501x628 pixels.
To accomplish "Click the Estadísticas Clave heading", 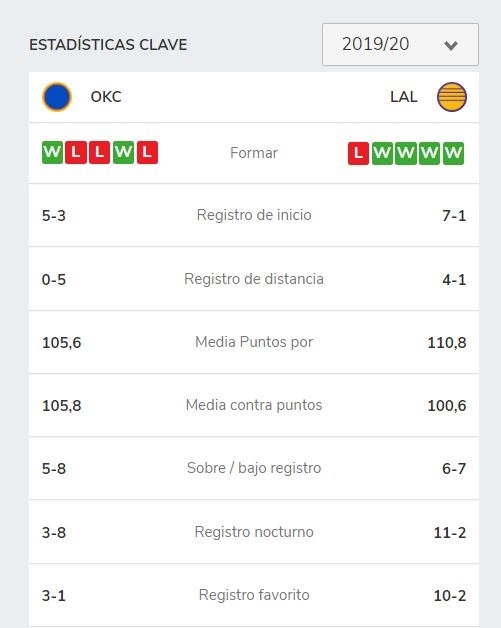I will 108,44.
